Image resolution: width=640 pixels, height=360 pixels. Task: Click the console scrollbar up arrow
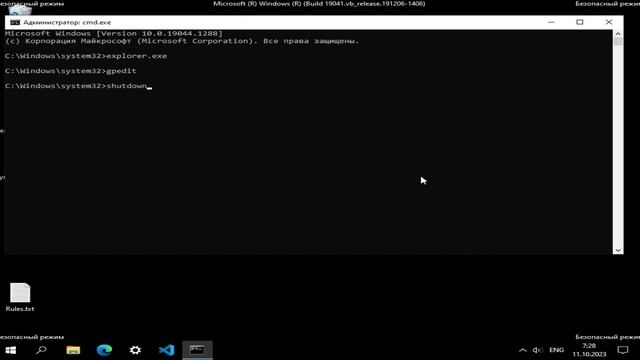coord(618,34)
